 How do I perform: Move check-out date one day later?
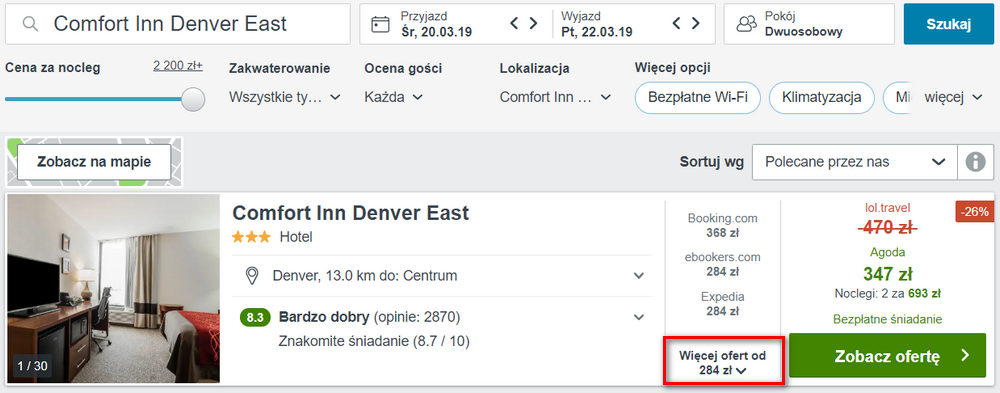click(x=695, y=24)
